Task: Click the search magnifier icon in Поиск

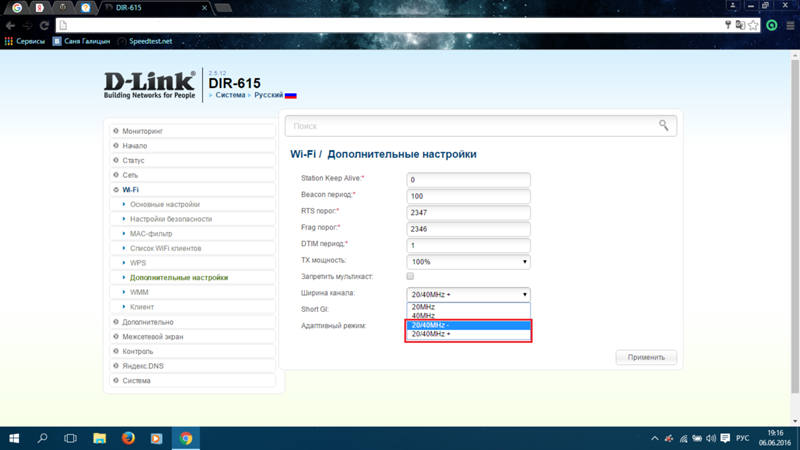Action: pyautogui.click(x=663, y=126)
